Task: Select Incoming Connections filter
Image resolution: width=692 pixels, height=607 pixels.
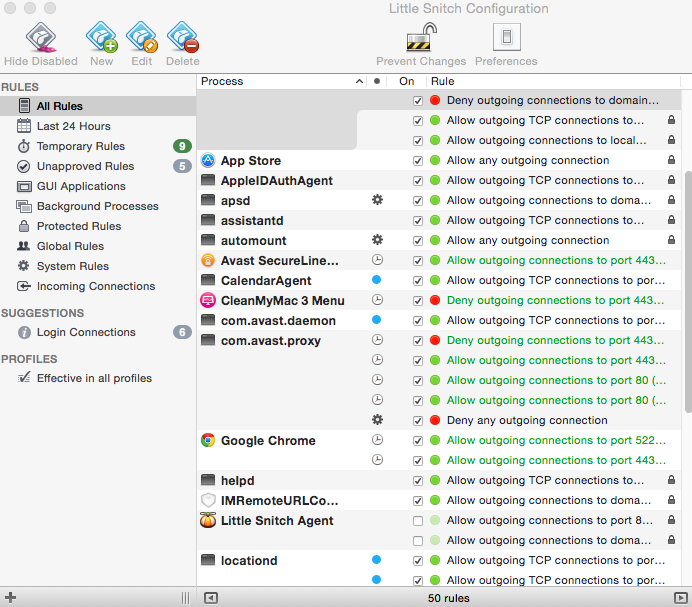Action: (98, 286)
